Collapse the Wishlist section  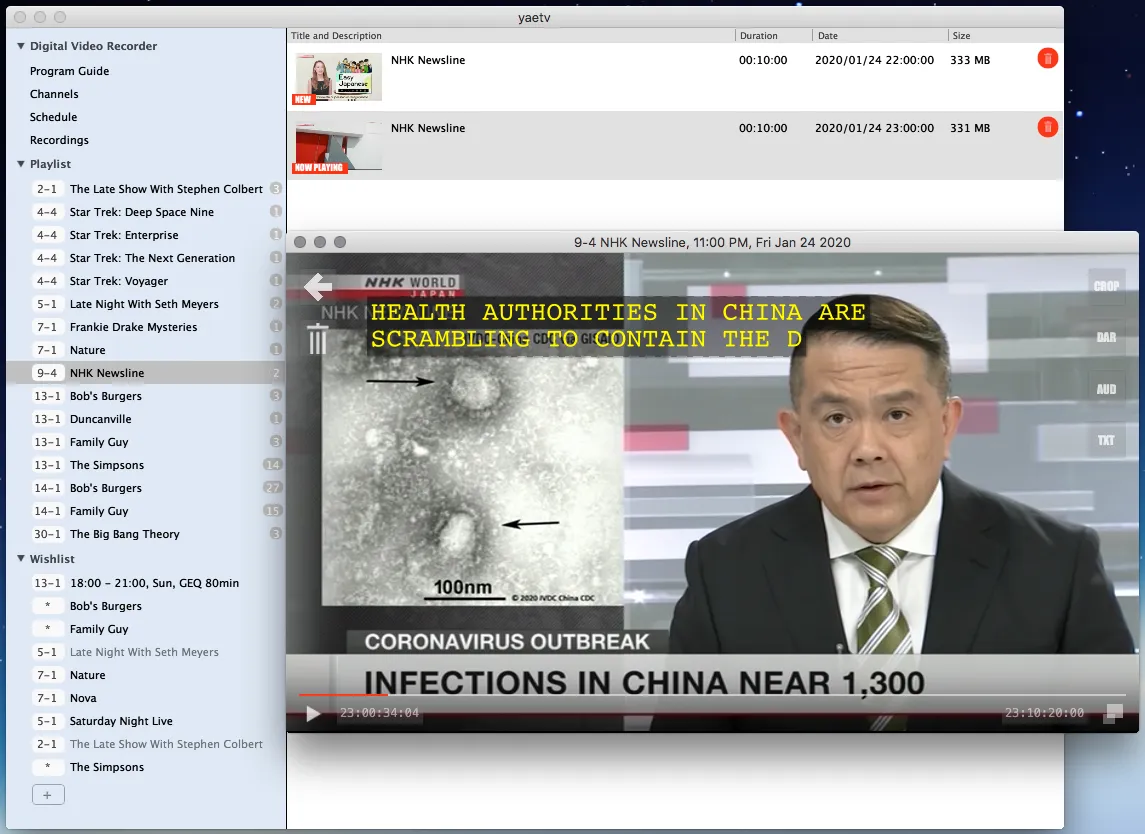tap(21, 559)
